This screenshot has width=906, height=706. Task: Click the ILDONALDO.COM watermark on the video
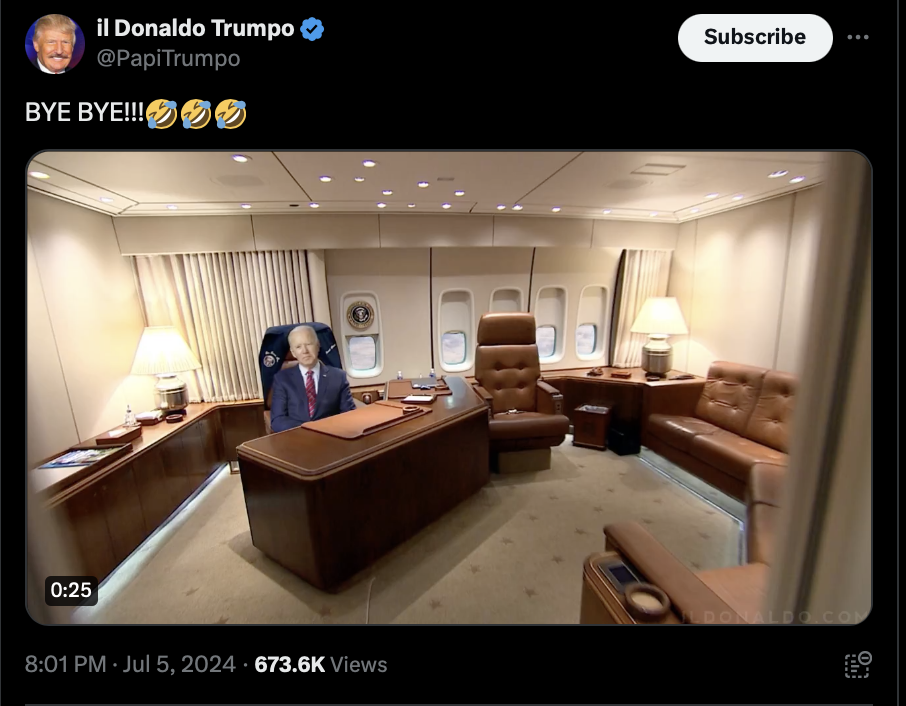click(x=774, y=616)
